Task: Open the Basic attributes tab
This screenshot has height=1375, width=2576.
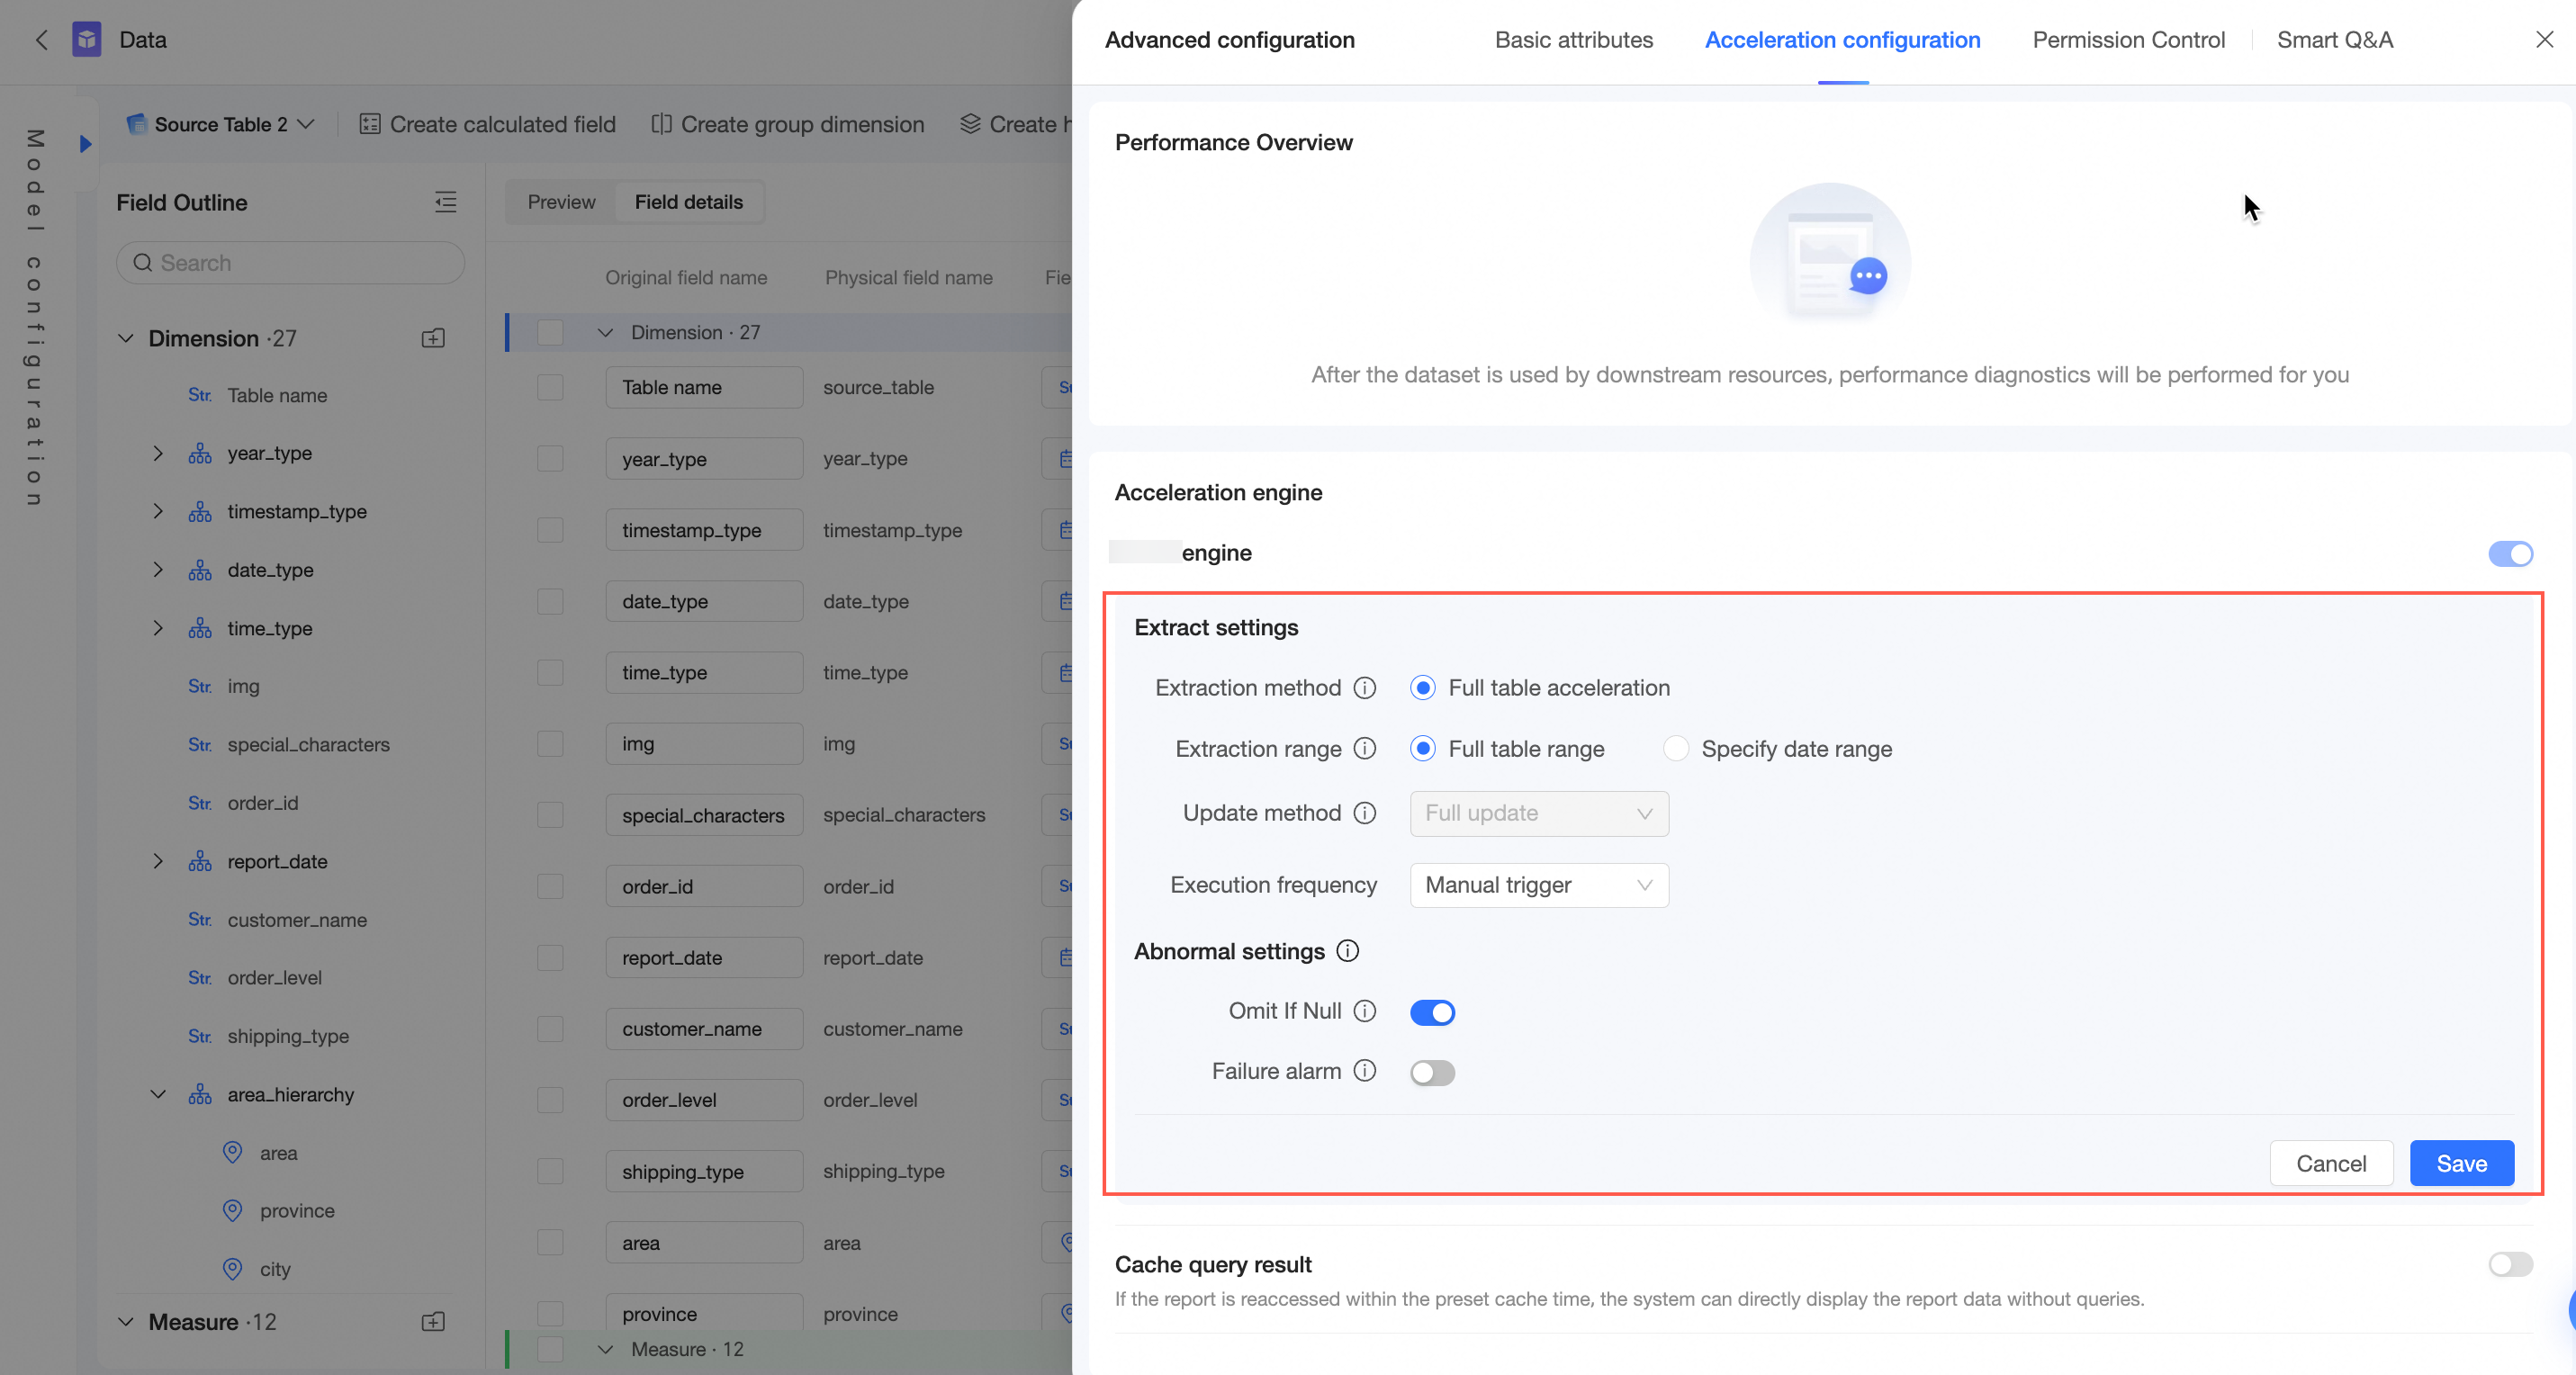Action: click(x=1573, y=40)
